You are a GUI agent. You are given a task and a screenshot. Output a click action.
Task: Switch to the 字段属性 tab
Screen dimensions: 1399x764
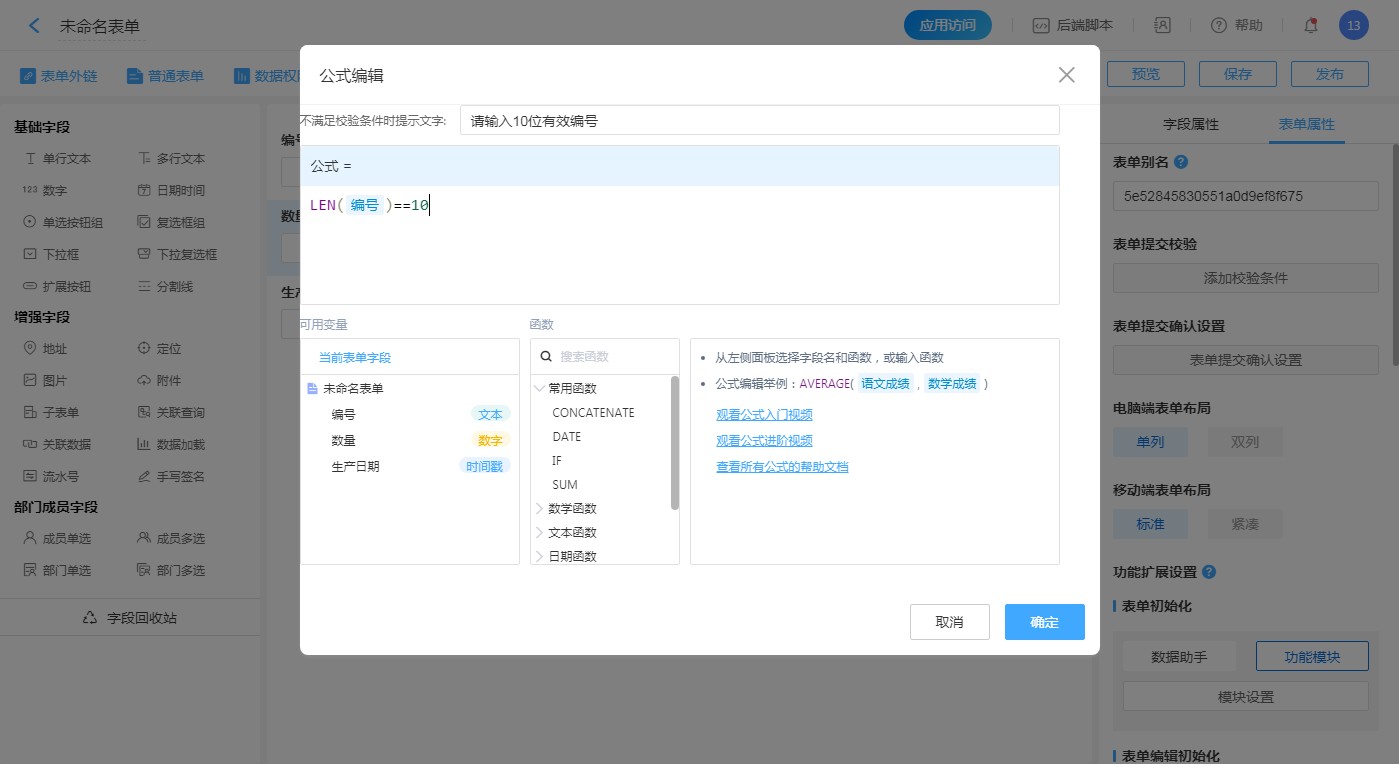click(x=1190, y=125)
